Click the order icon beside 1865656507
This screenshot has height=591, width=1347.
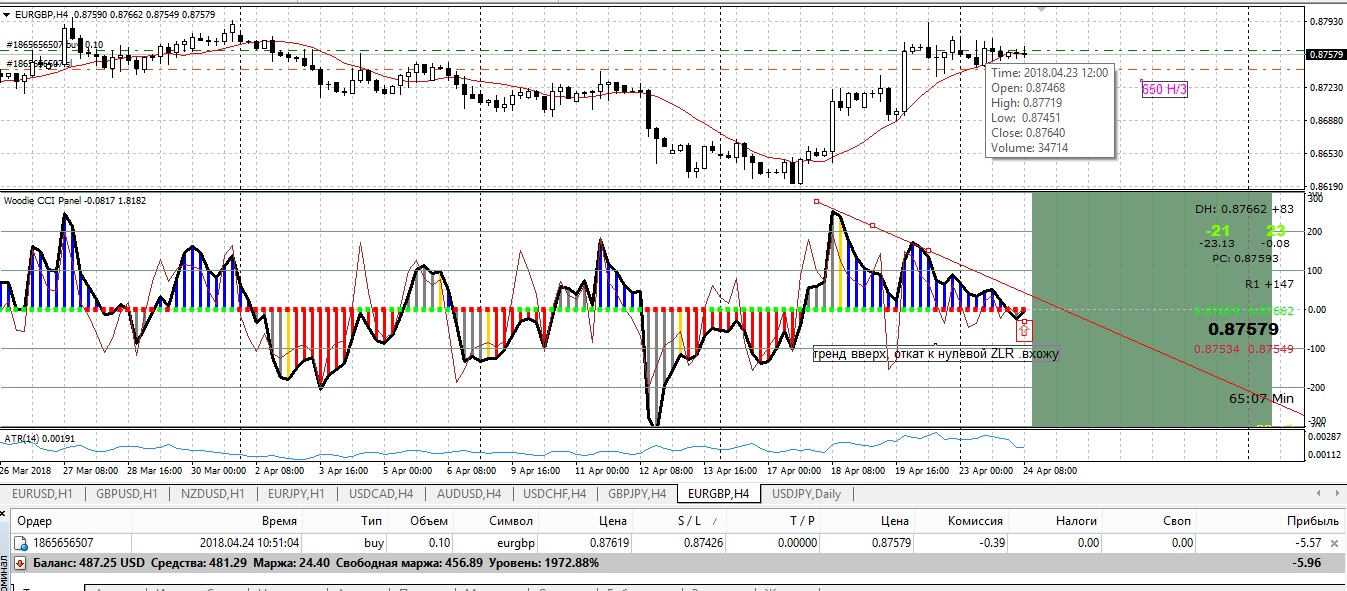click(x=21, y=543)
